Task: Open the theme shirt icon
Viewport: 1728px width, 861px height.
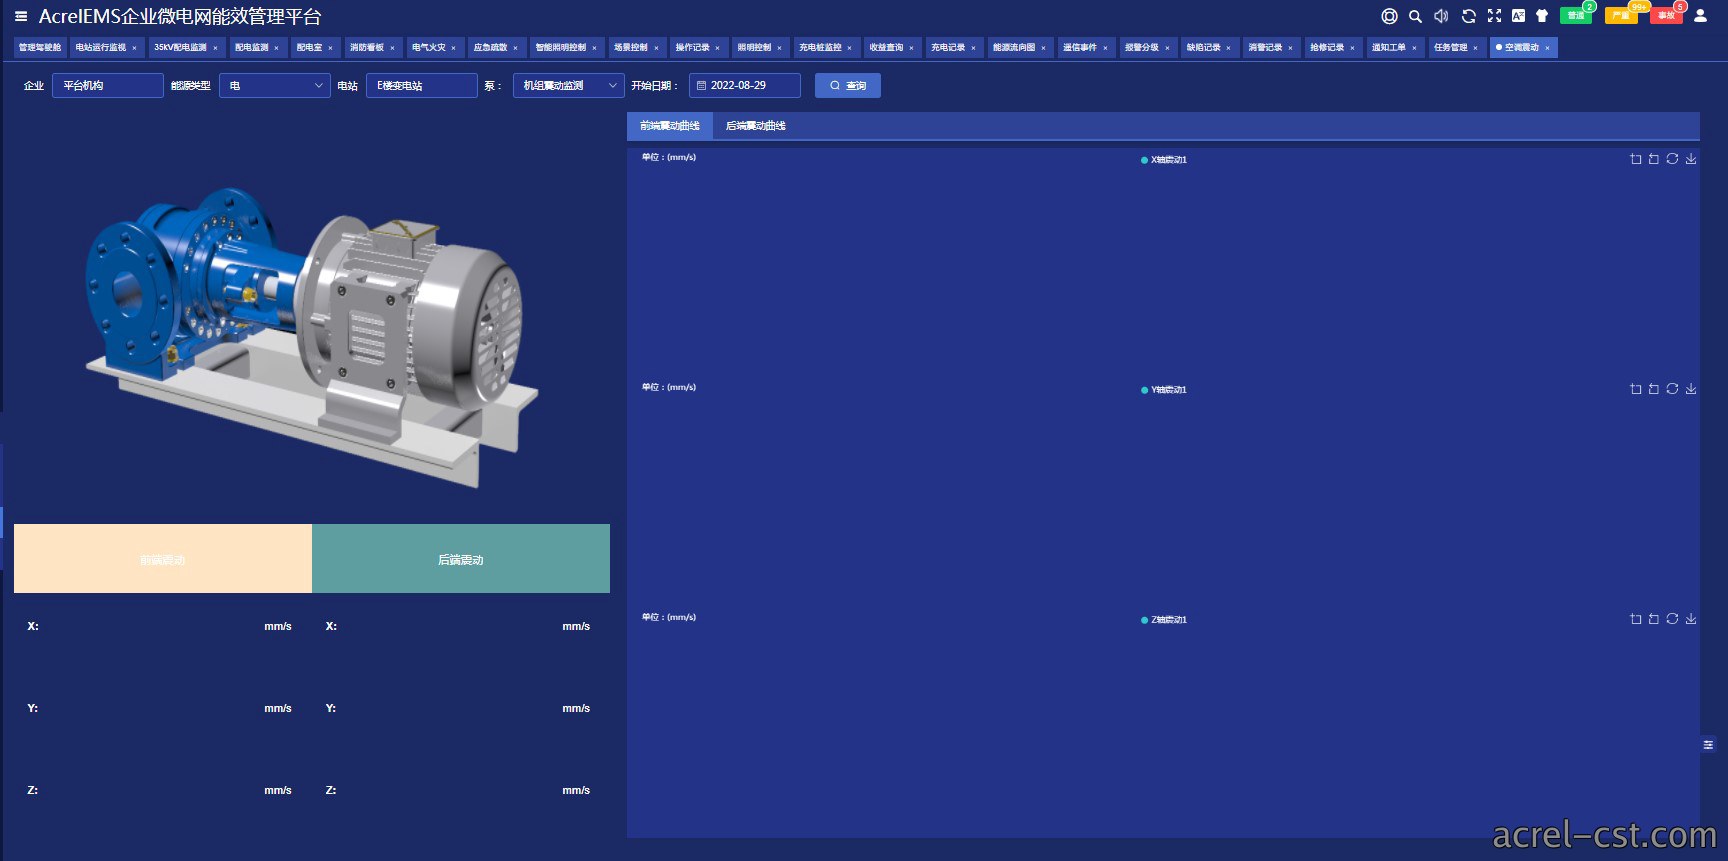Action: [x=1542, y=16]
